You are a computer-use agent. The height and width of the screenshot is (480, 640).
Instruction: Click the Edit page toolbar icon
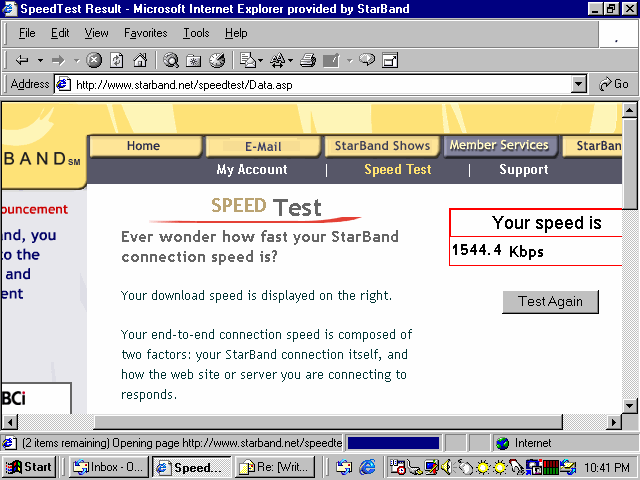click(331, 60)
